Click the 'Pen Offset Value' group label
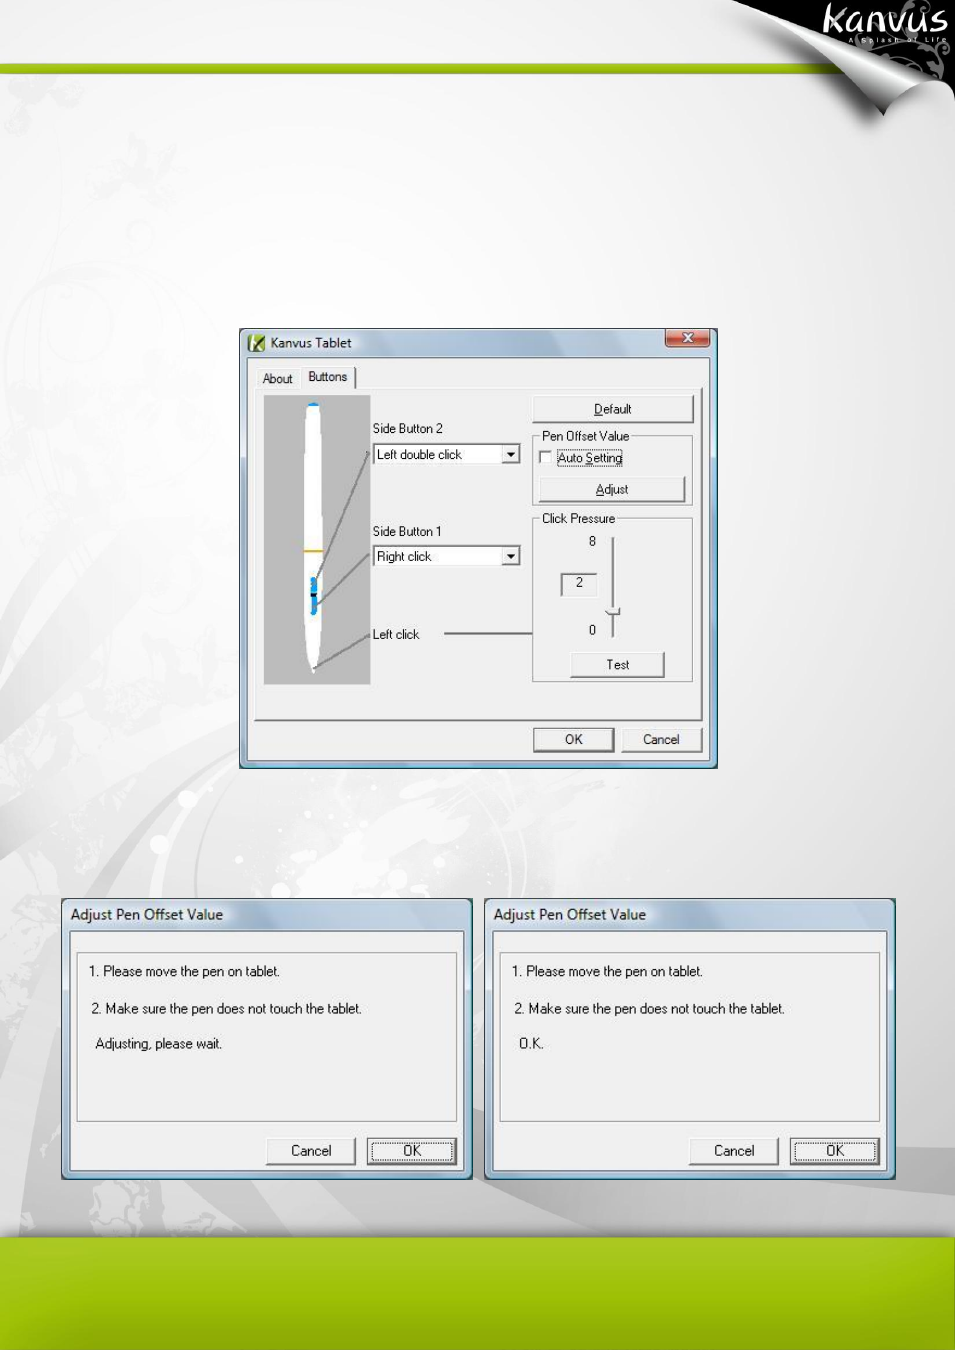The height and width of the screenshot is (1350, 955). click(x=586, y=436)
